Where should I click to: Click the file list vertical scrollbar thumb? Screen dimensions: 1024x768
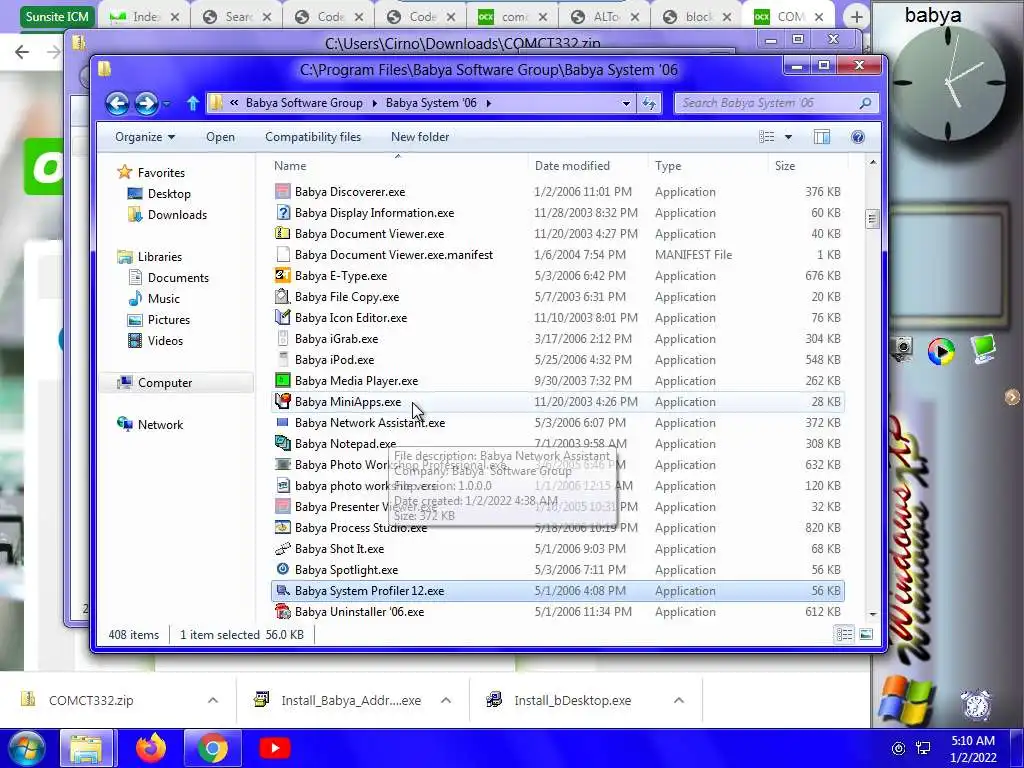pos(872,219)
